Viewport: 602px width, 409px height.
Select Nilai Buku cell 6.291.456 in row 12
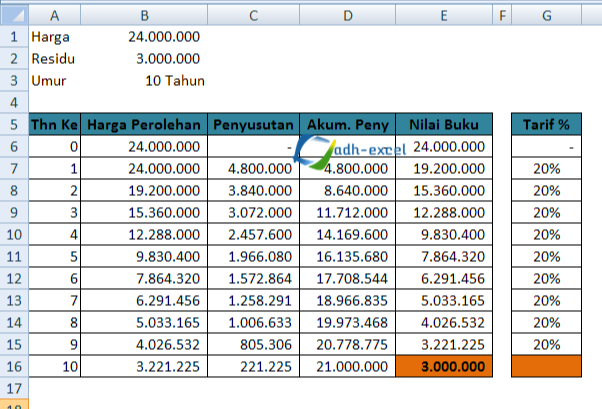pos(444,278)
